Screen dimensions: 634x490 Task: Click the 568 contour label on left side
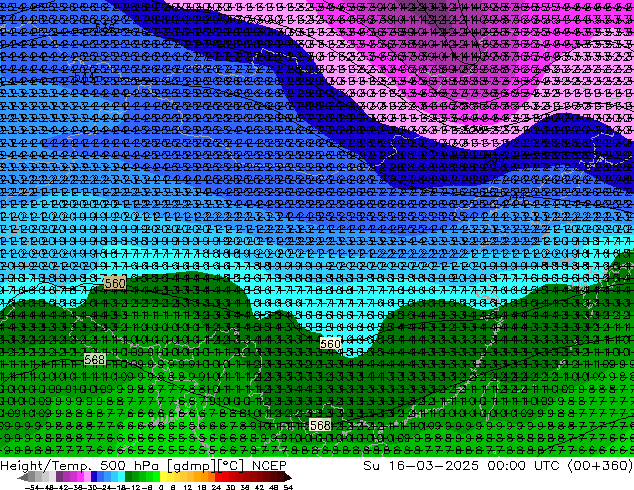[x=95, y=359]
